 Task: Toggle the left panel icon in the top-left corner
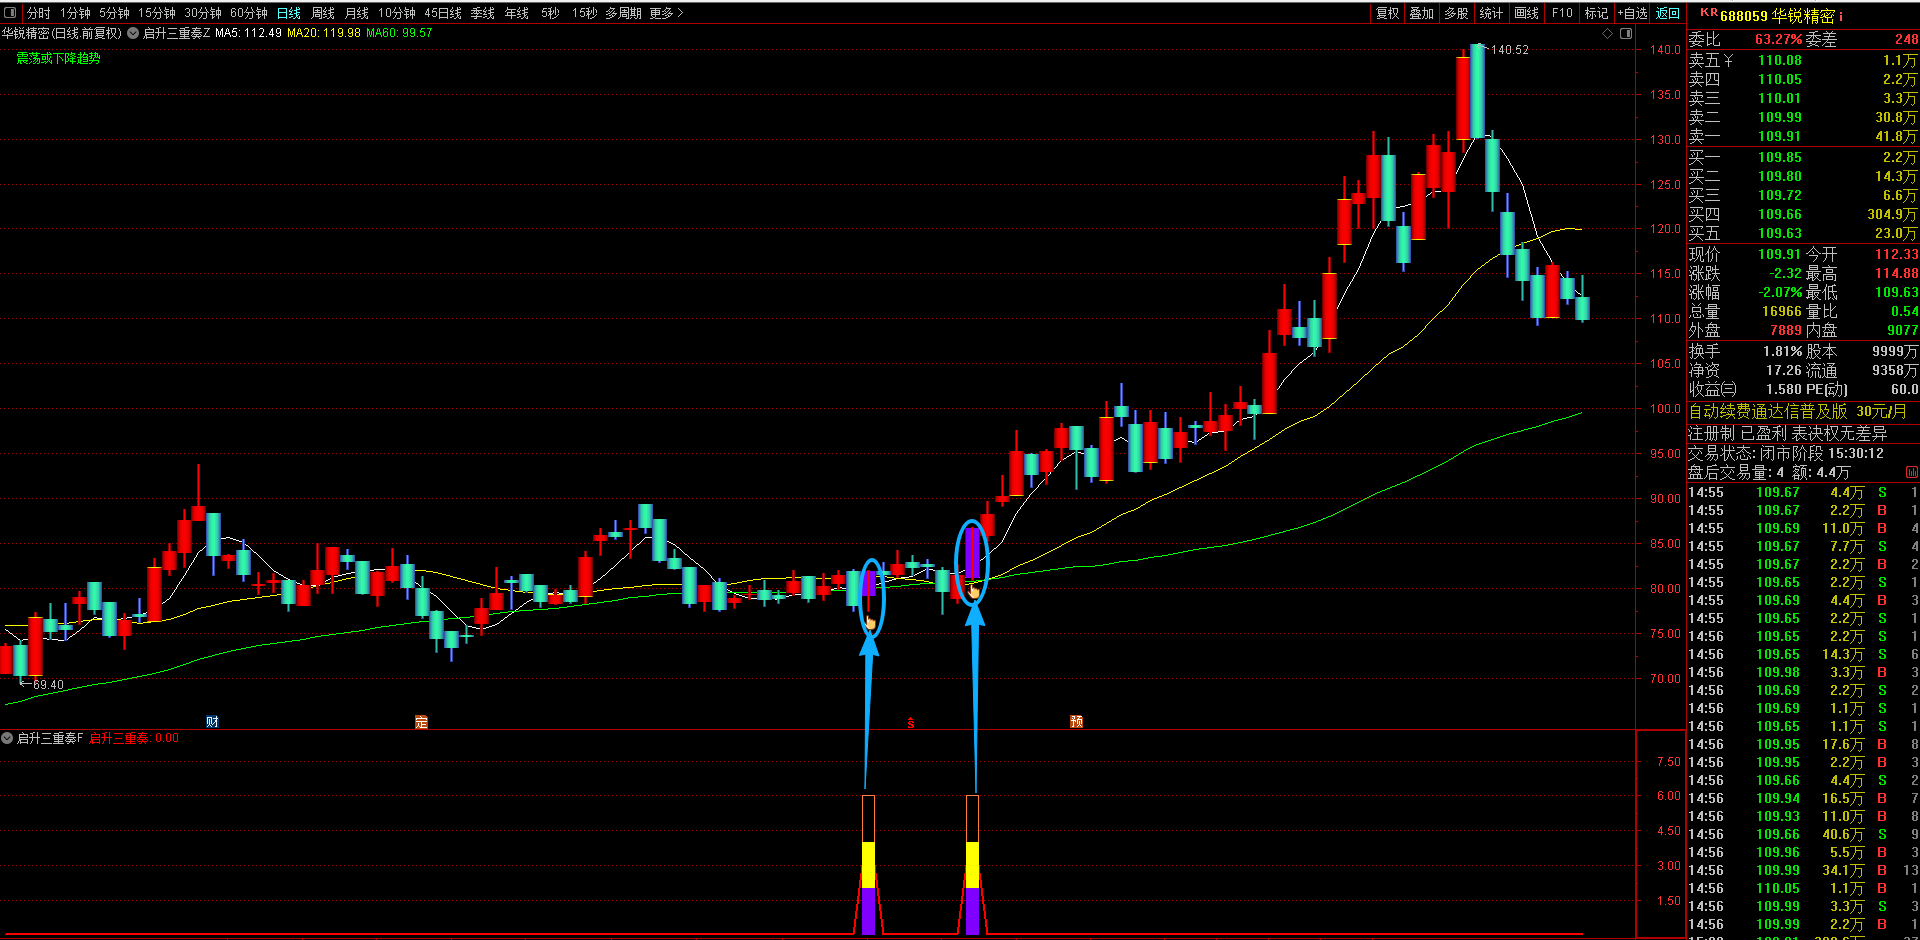(10, 13)
